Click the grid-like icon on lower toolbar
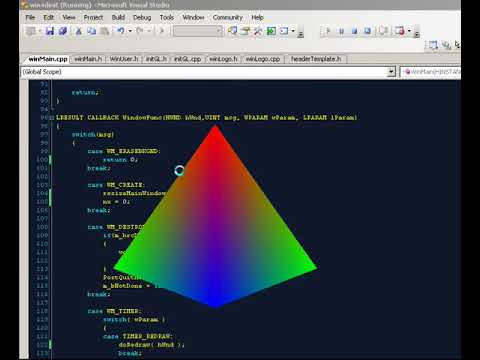The height and width of the screenshot is (360, 480). pyautogui.click(x=432, y=45)
